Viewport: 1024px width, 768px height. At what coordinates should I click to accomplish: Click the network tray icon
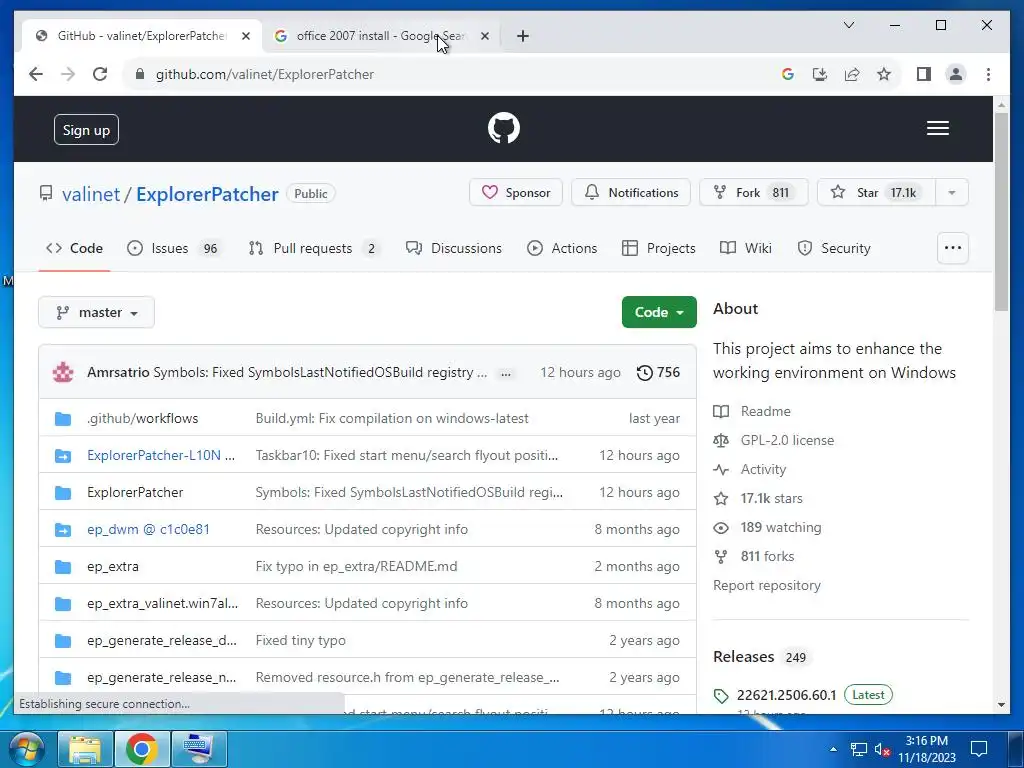pos(859,749)
